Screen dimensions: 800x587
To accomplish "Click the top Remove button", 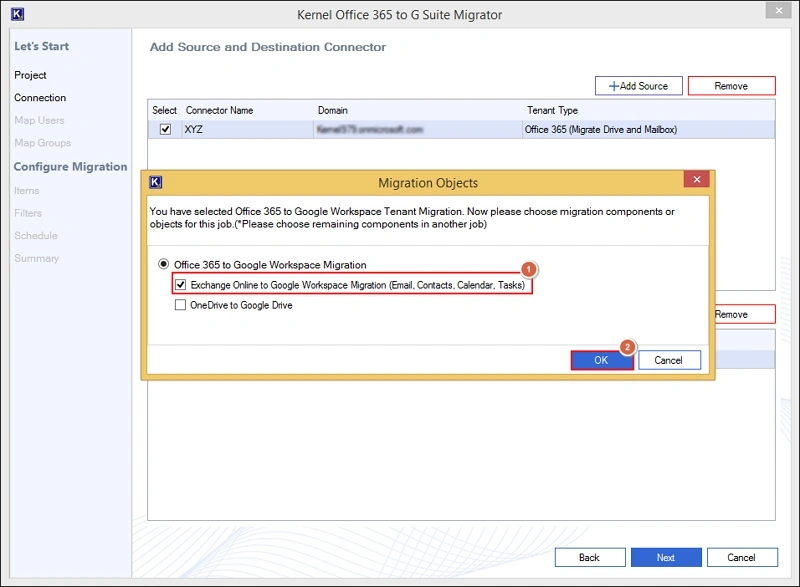I will (731, 86).
